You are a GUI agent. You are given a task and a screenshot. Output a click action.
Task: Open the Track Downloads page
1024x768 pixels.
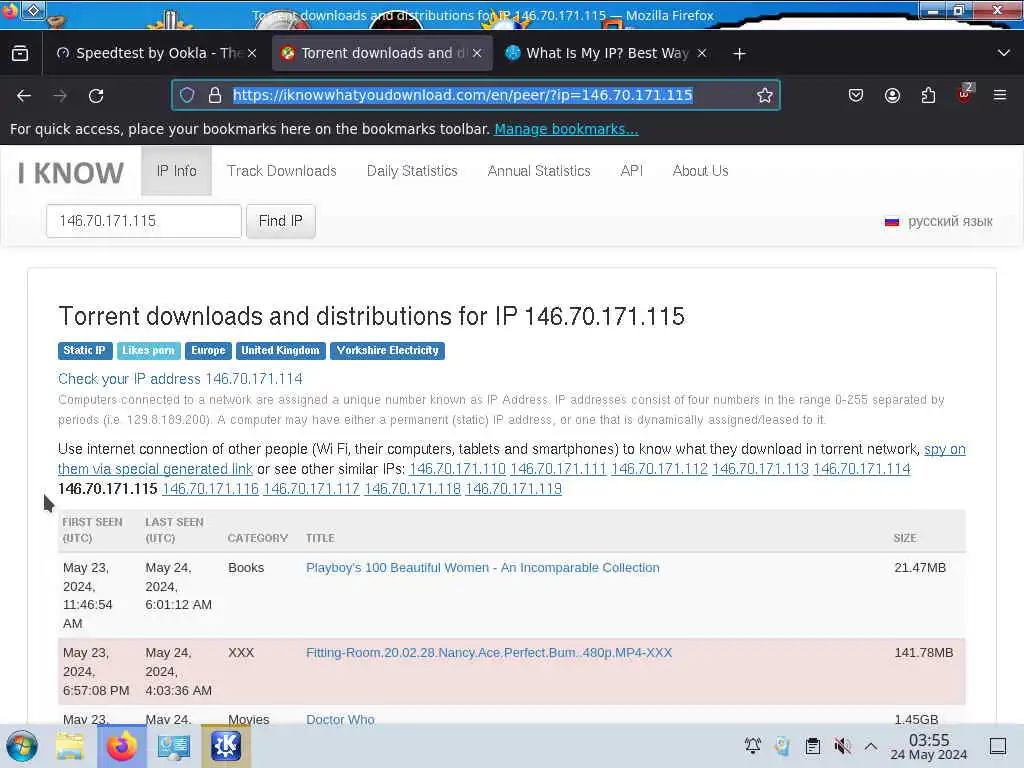coord(281,170)
